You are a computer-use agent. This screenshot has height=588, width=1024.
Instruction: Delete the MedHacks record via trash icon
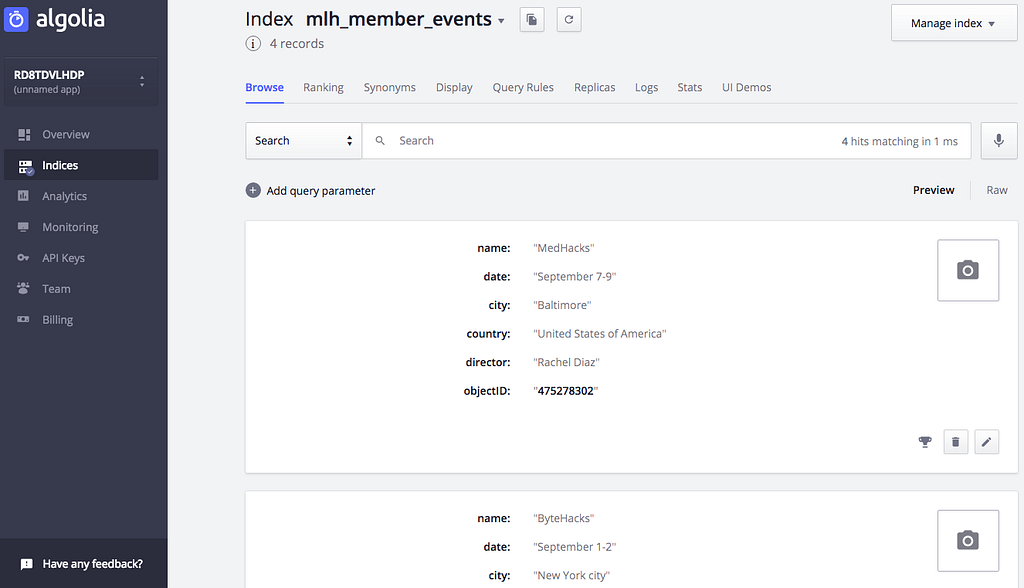point(956,441)
